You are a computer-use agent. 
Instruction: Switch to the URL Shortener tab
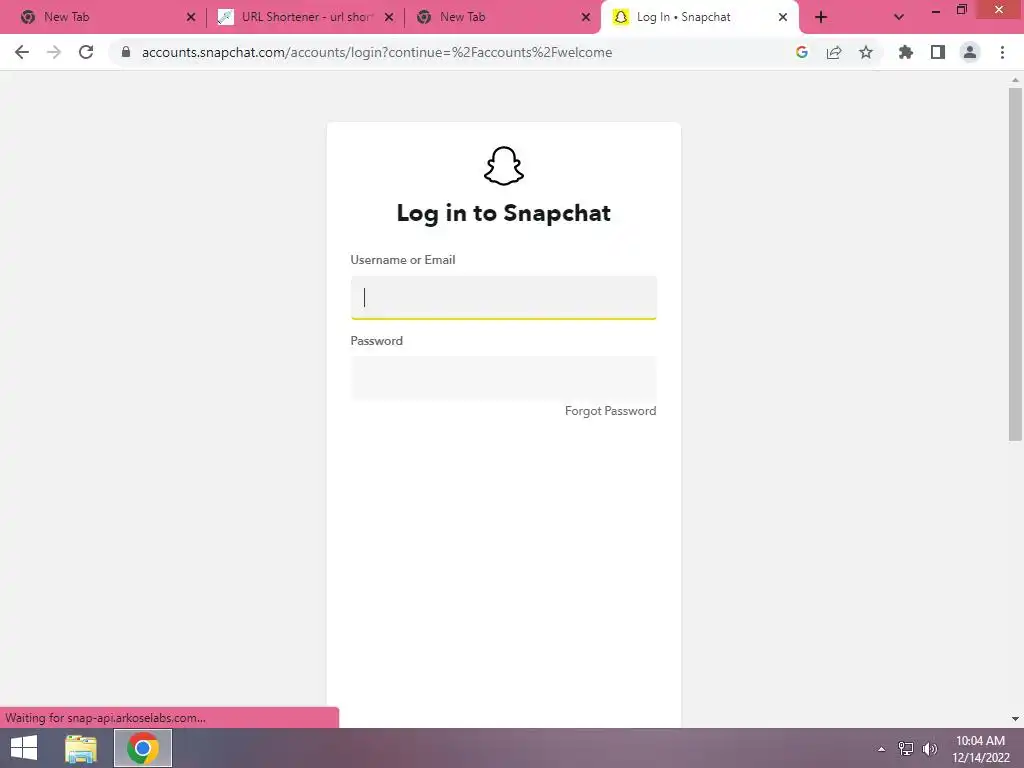coord(306,17)
